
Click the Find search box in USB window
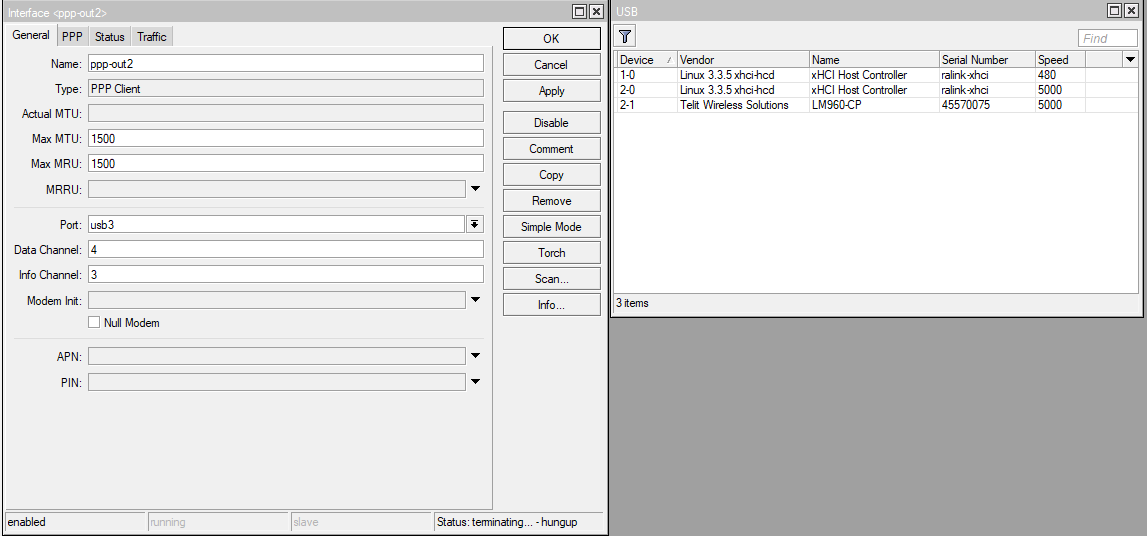click(1107, 38)
